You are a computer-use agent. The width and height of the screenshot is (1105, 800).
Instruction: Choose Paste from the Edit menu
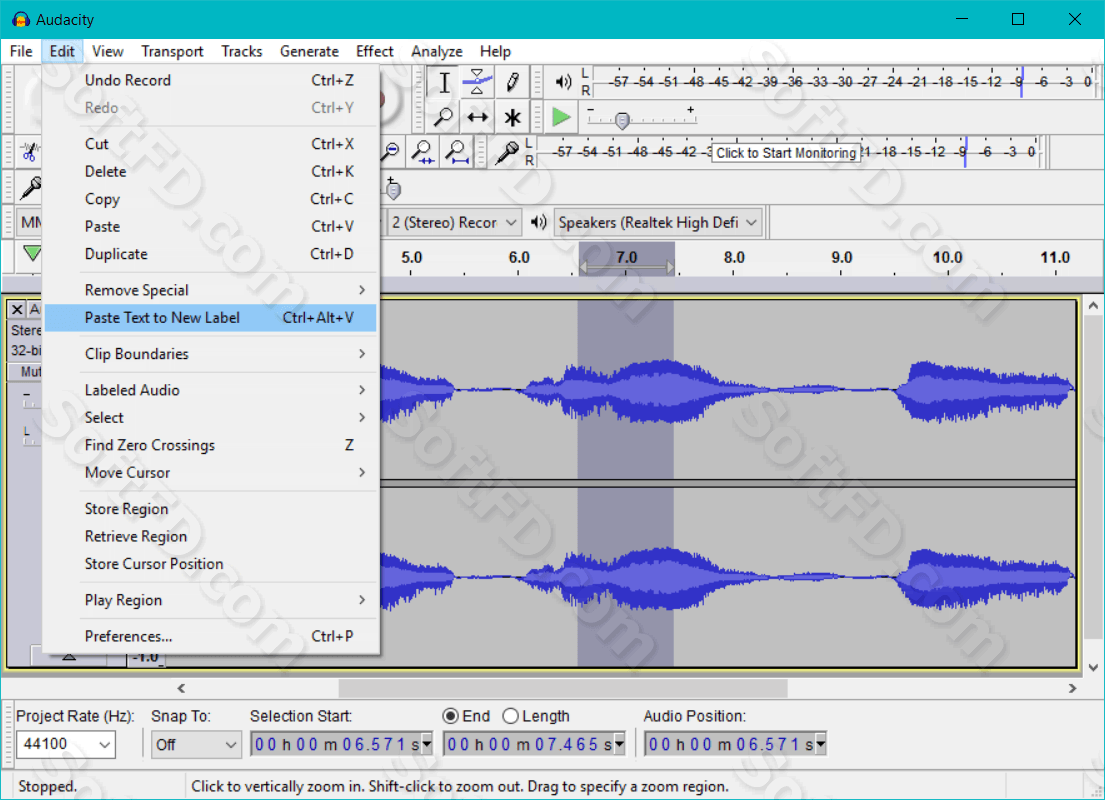coord(211,226)
